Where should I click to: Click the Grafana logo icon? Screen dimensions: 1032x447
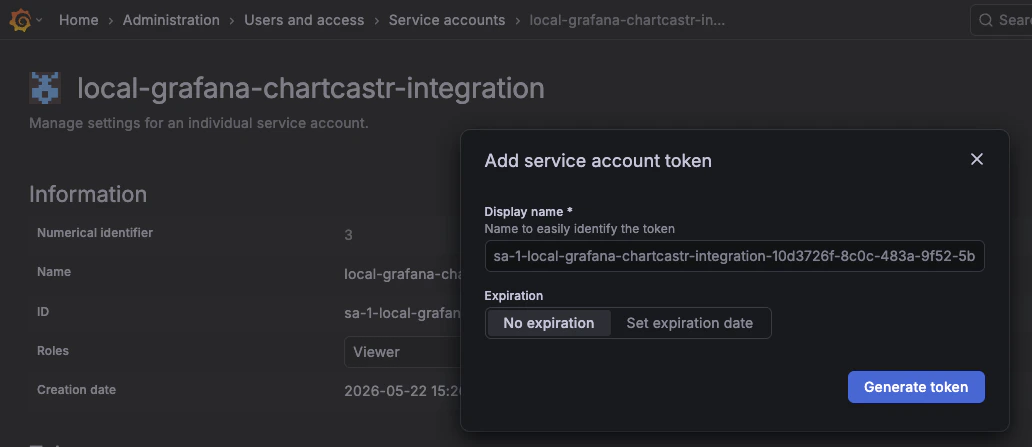pos(20,20)
